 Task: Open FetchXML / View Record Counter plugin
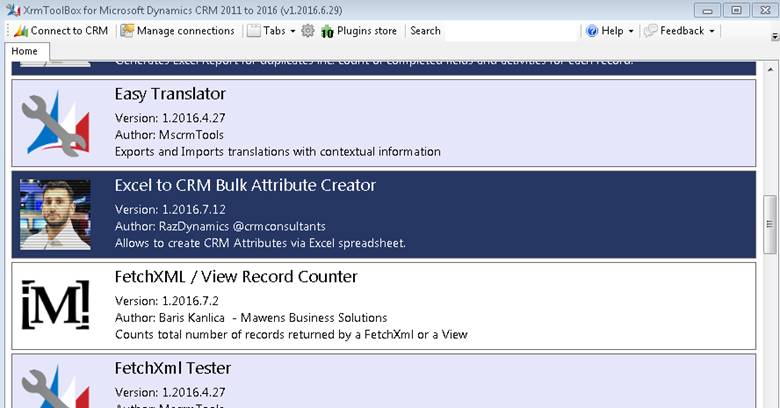click(236, 277)
